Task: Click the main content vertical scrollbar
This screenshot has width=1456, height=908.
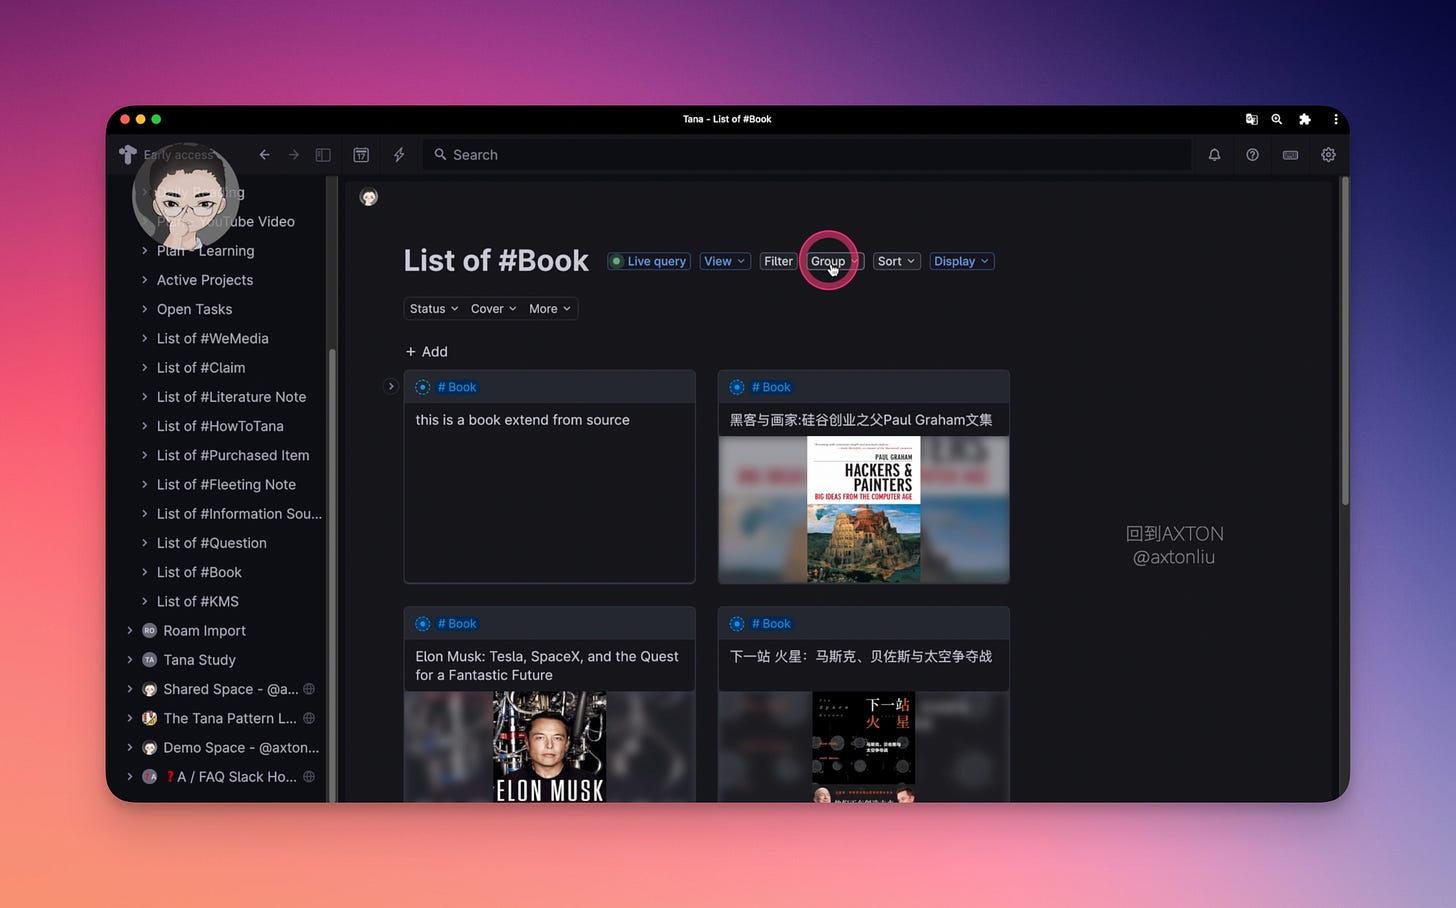Action: (x=1345, y=341)
